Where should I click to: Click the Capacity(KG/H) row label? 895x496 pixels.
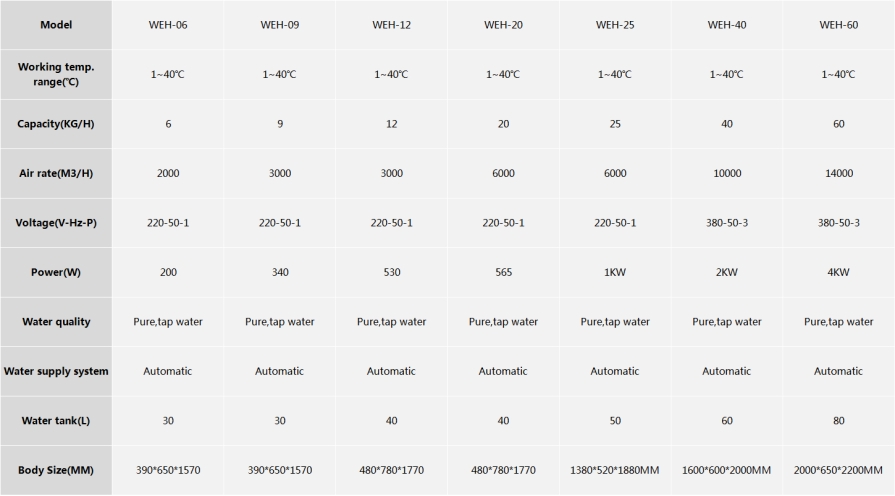pyautogui.click(x=56, y=124)
